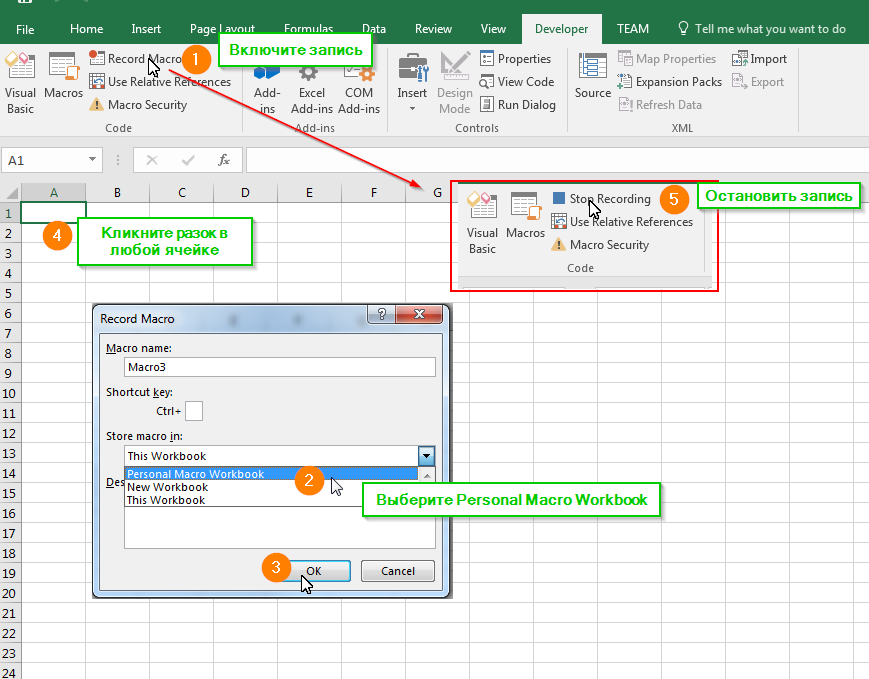Start Record Macro in the Code group
The image size is (869, 679).
pyautogui.click(x=136, y=58)
